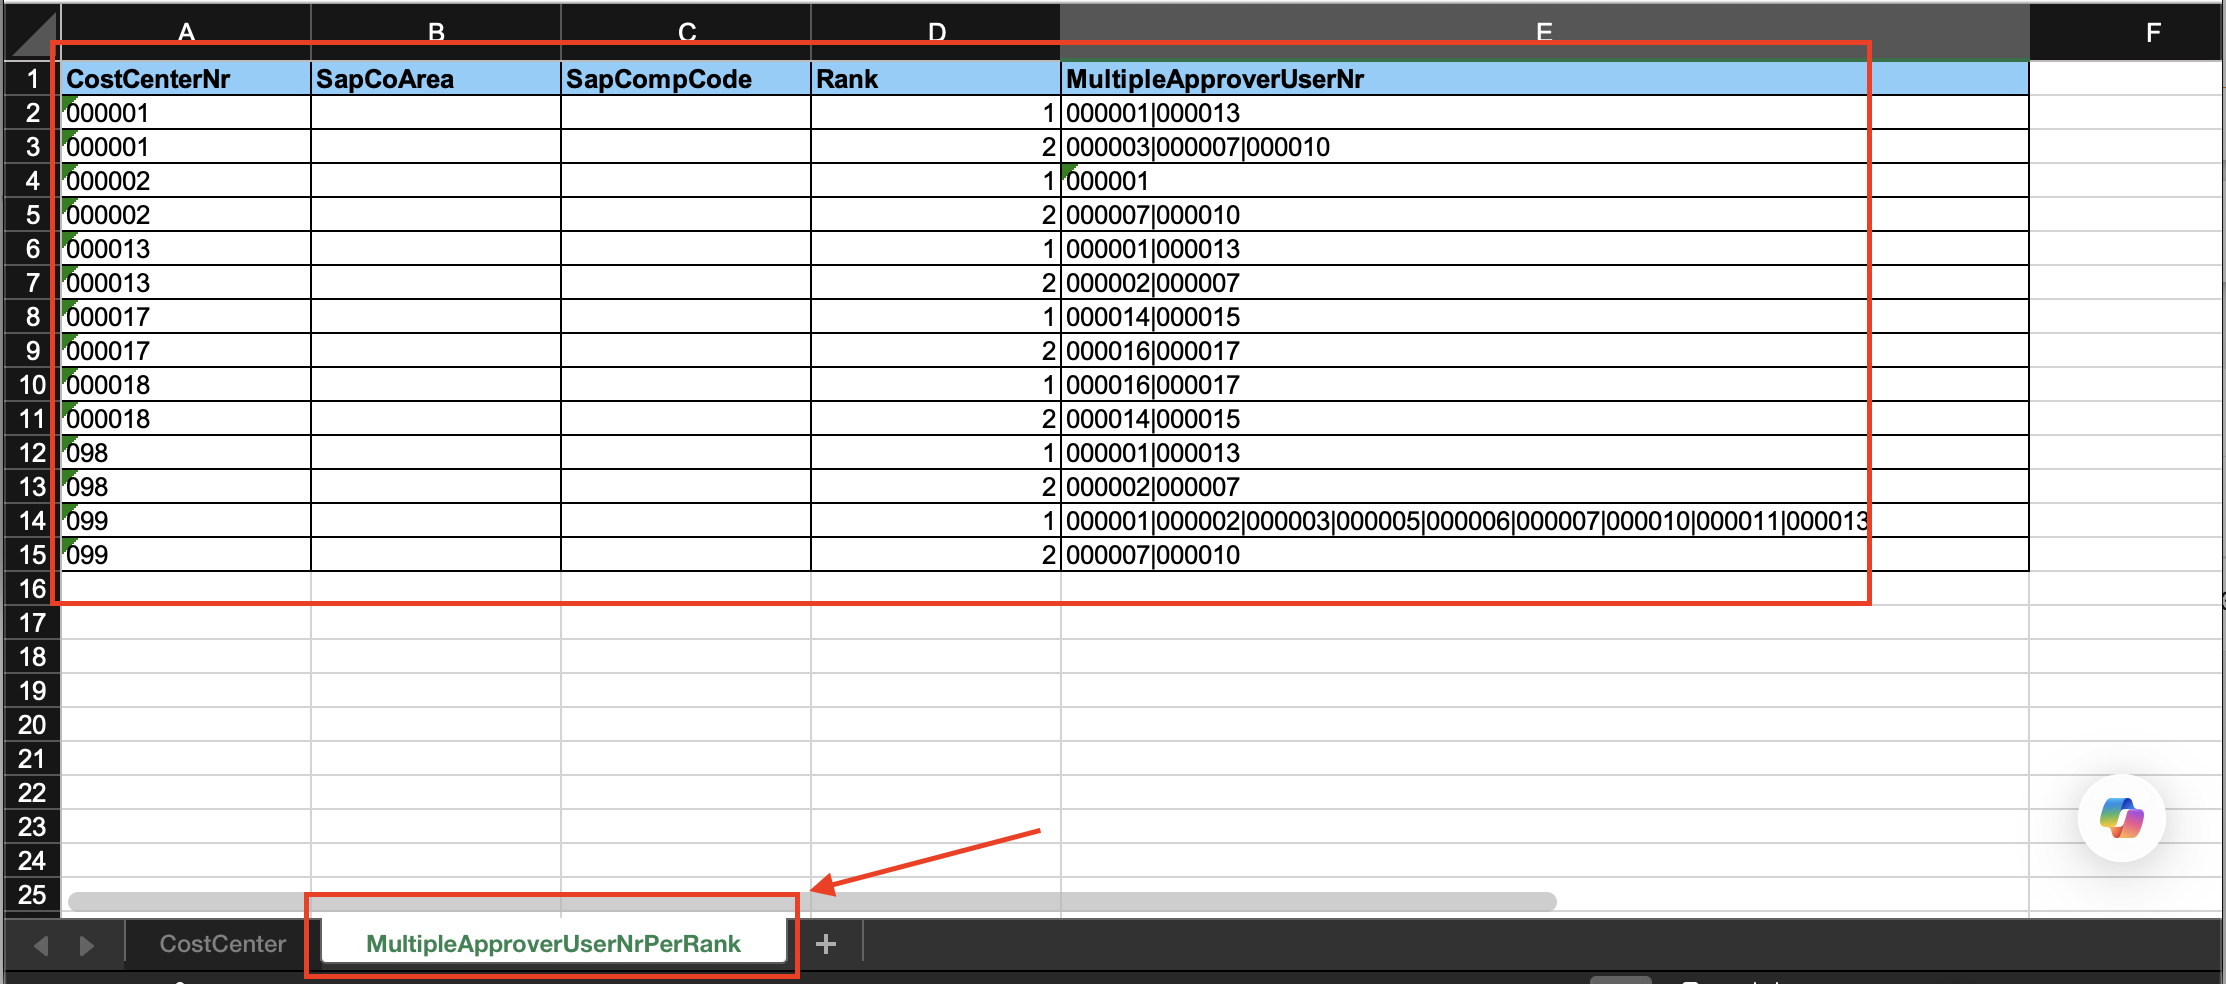Click the horizontal scrollbar thumb
2226x984 pixels.
[x=812, y=902]
